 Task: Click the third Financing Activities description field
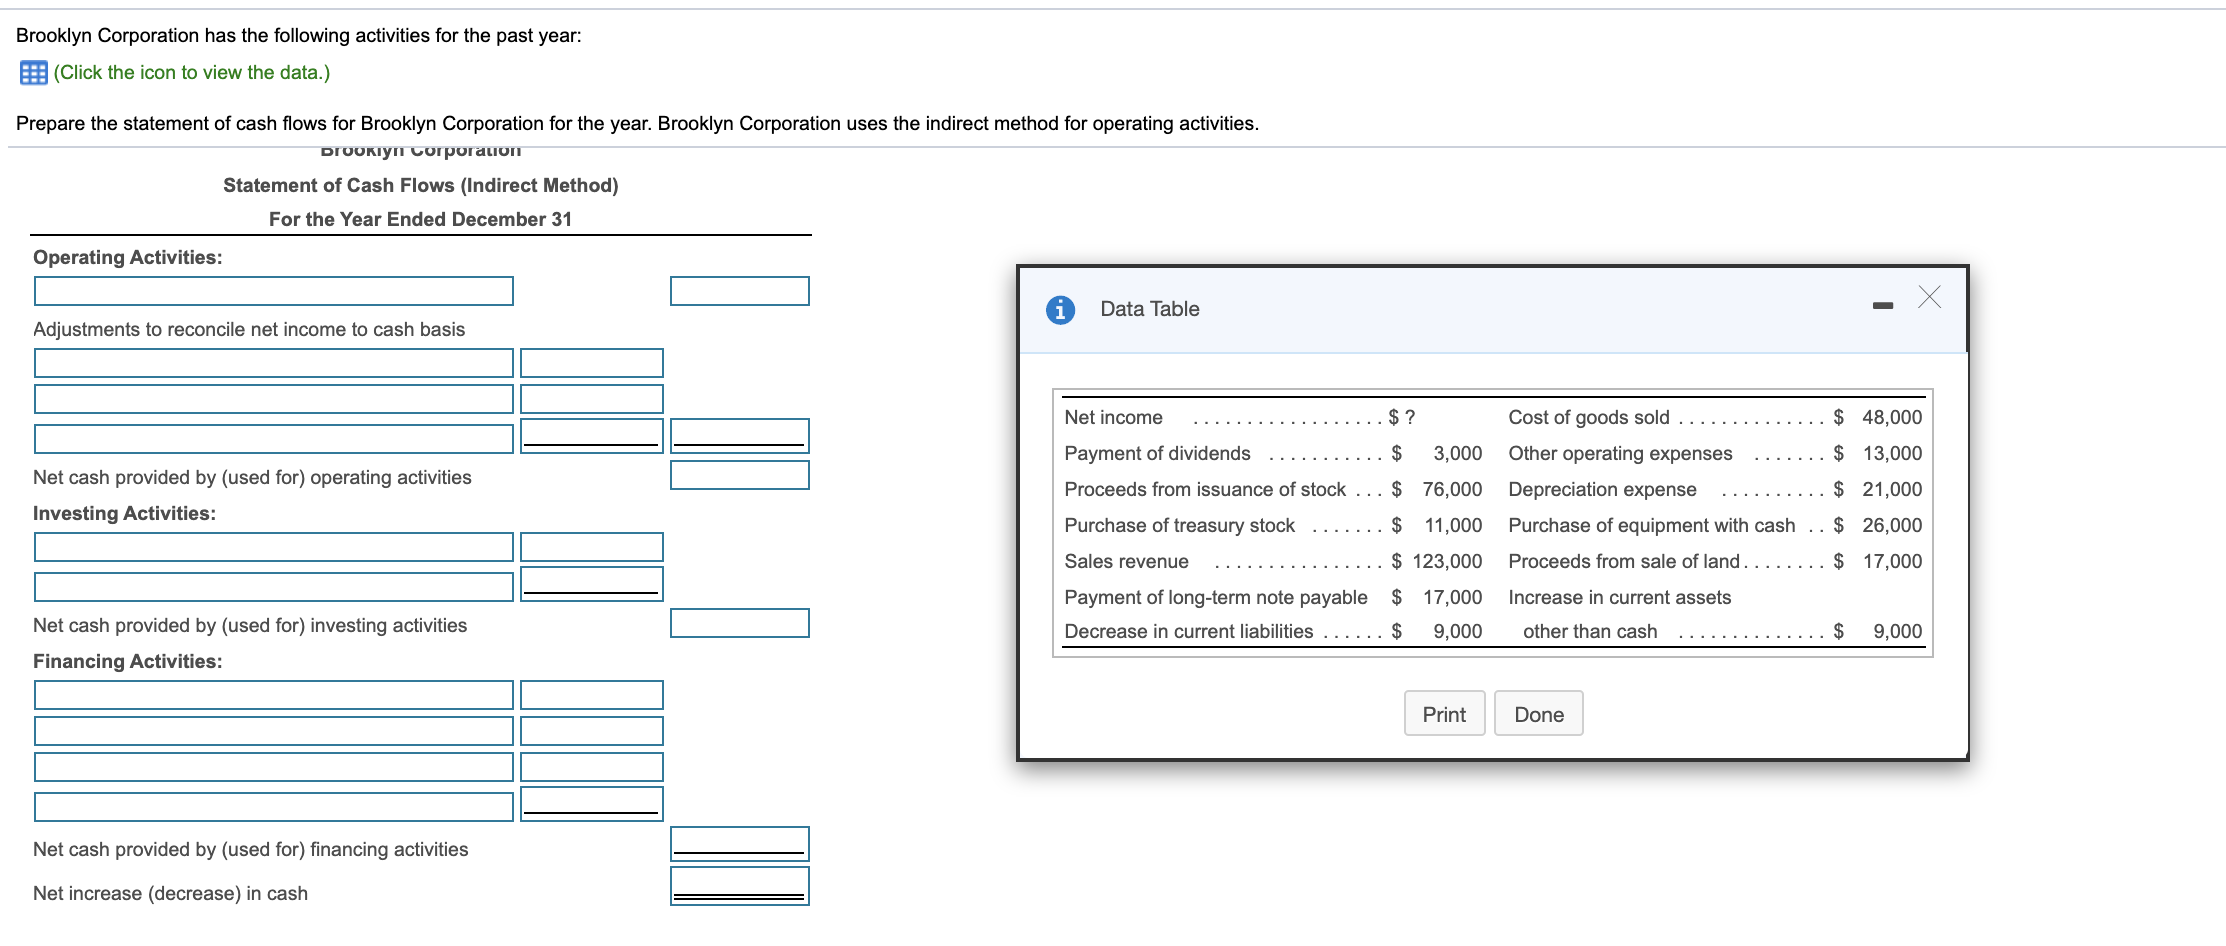274,767
